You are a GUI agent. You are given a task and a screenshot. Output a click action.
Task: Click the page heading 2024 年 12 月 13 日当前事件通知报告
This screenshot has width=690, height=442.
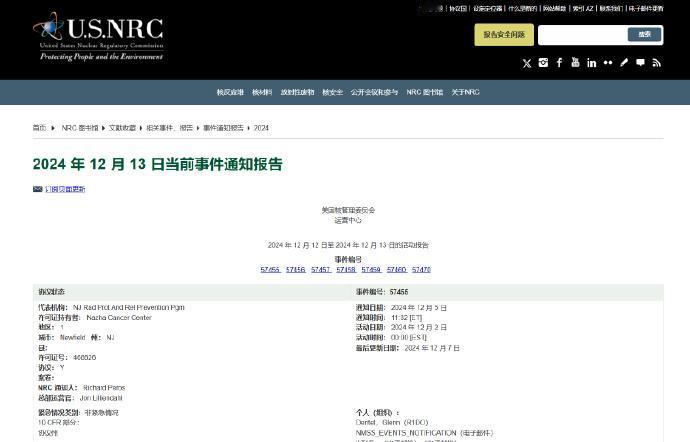pyautogui.click(x=158, y=164)
